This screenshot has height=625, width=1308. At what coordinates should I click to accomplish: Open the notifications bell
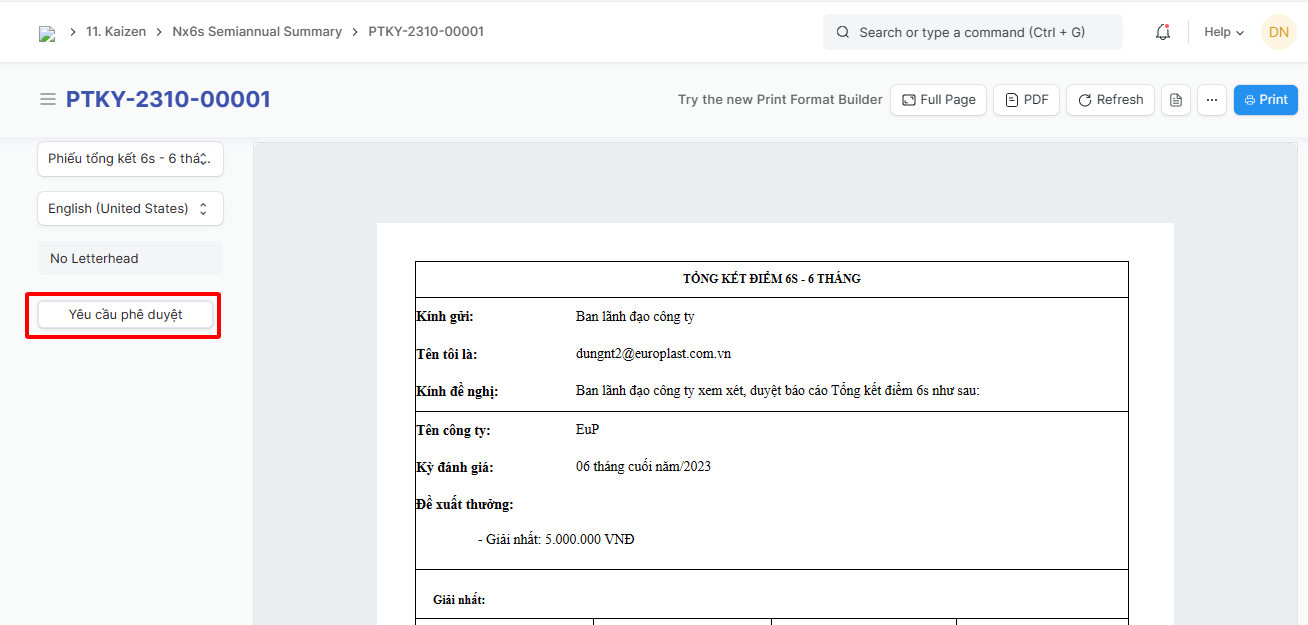tap(1162, 32)
